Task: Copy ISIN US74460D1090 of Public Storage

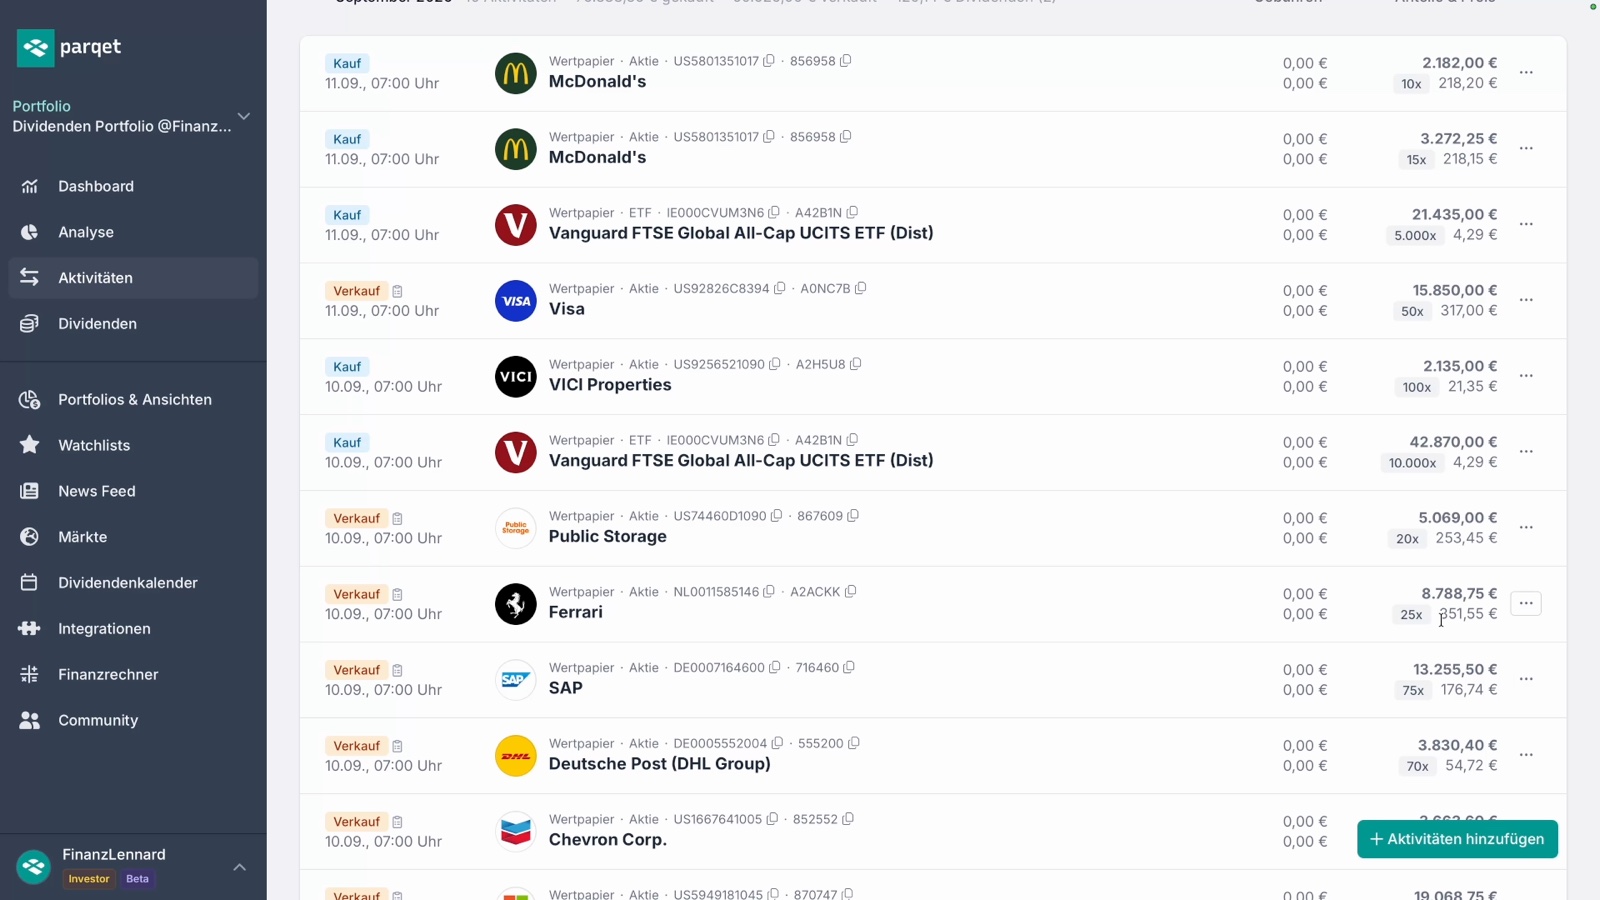Action: click(777, 516)
